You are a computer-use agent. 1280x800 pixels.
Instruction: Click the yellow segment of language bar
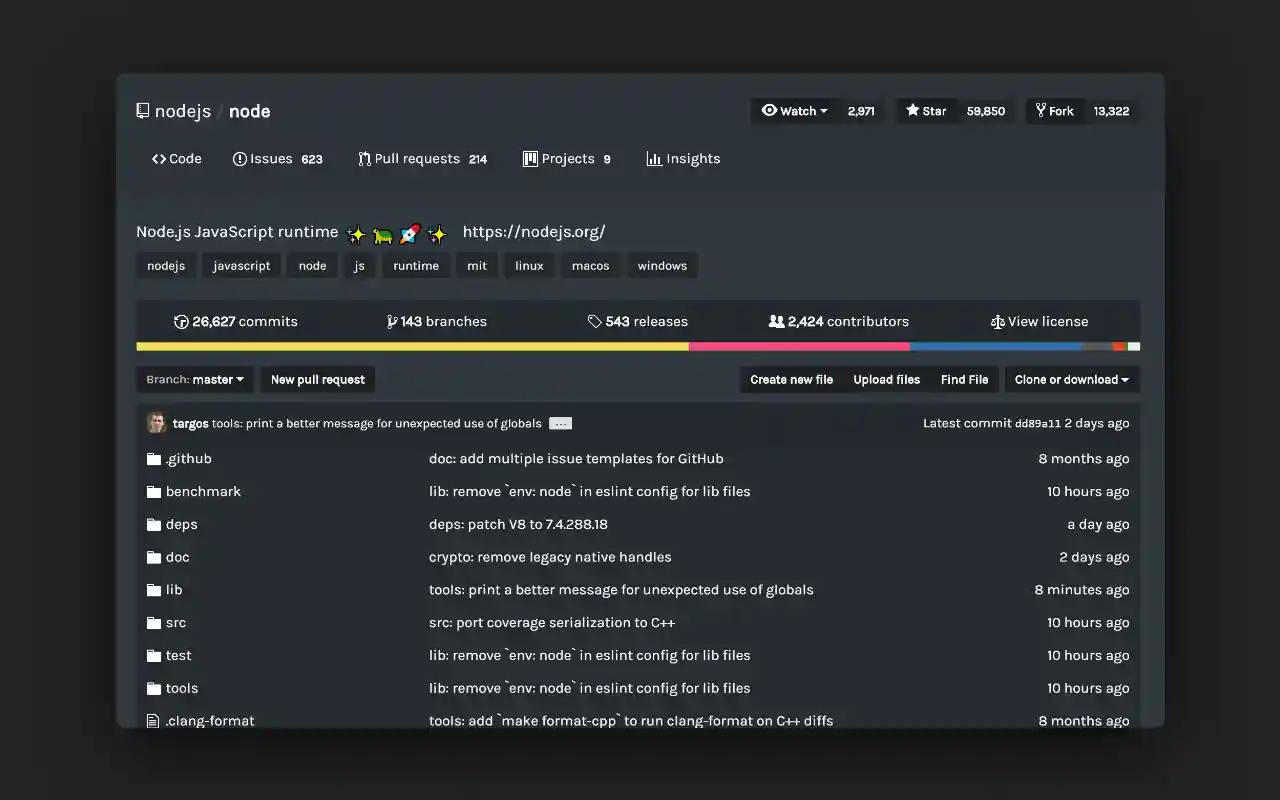point(412,347)
